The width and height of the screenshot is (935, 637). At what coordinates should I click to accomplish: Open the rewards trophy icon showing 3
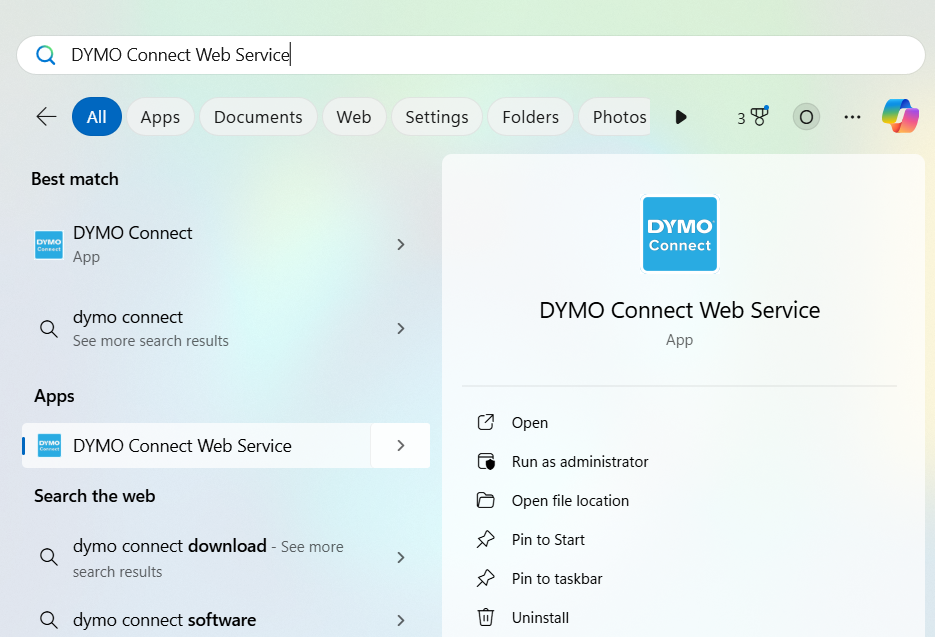click(x=752, y=117)
